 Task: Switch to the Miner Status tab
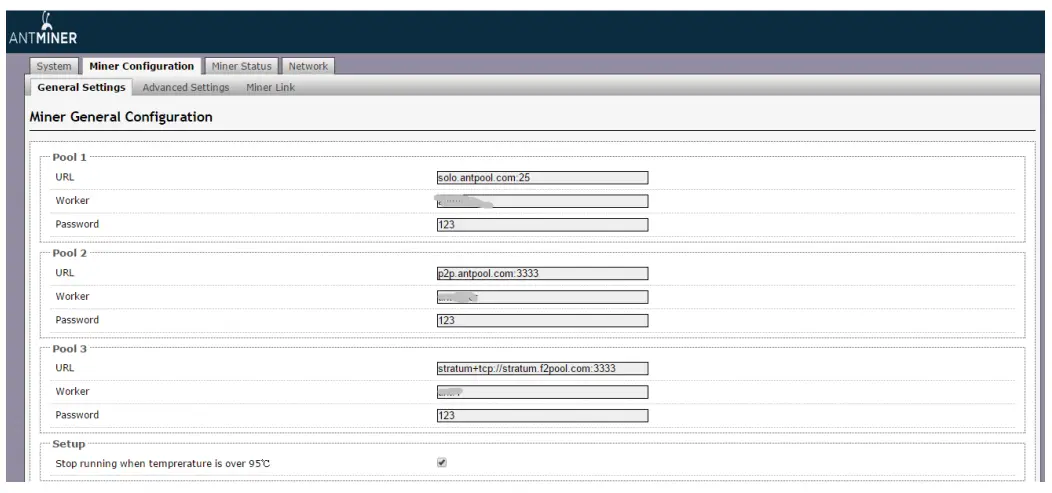click(242, 66)
